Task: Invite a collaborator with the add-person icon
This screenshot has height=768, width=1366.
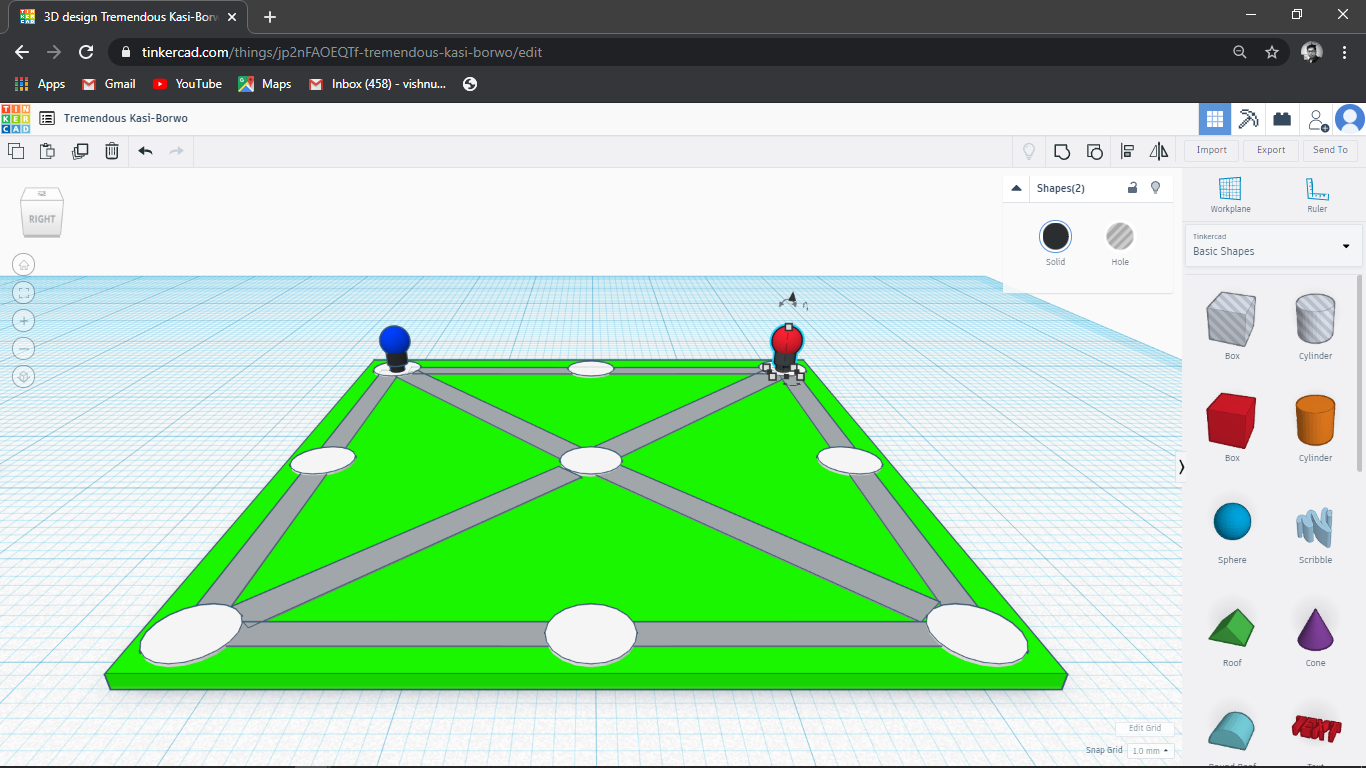Action: point(1318,120)
